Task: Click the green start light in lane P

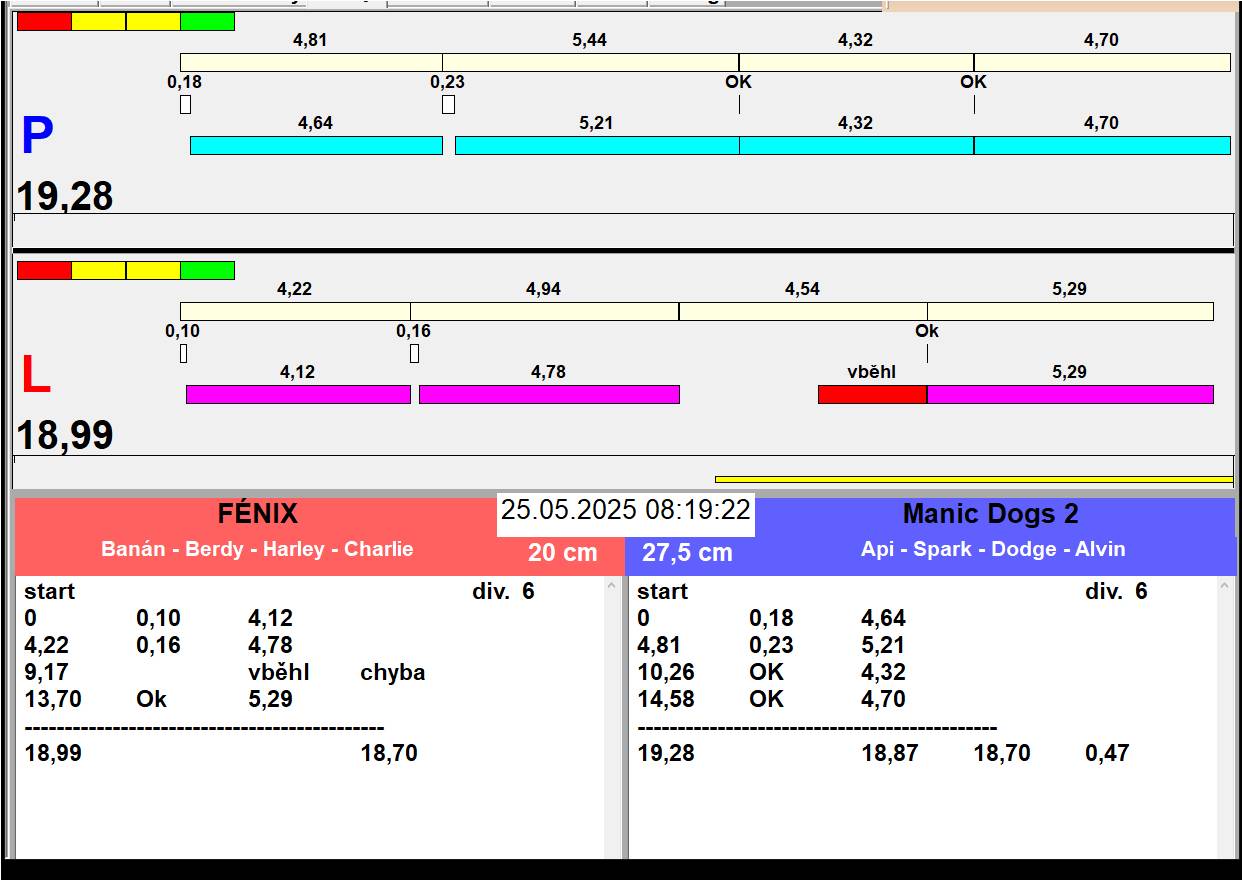Action: pos(208,22)
